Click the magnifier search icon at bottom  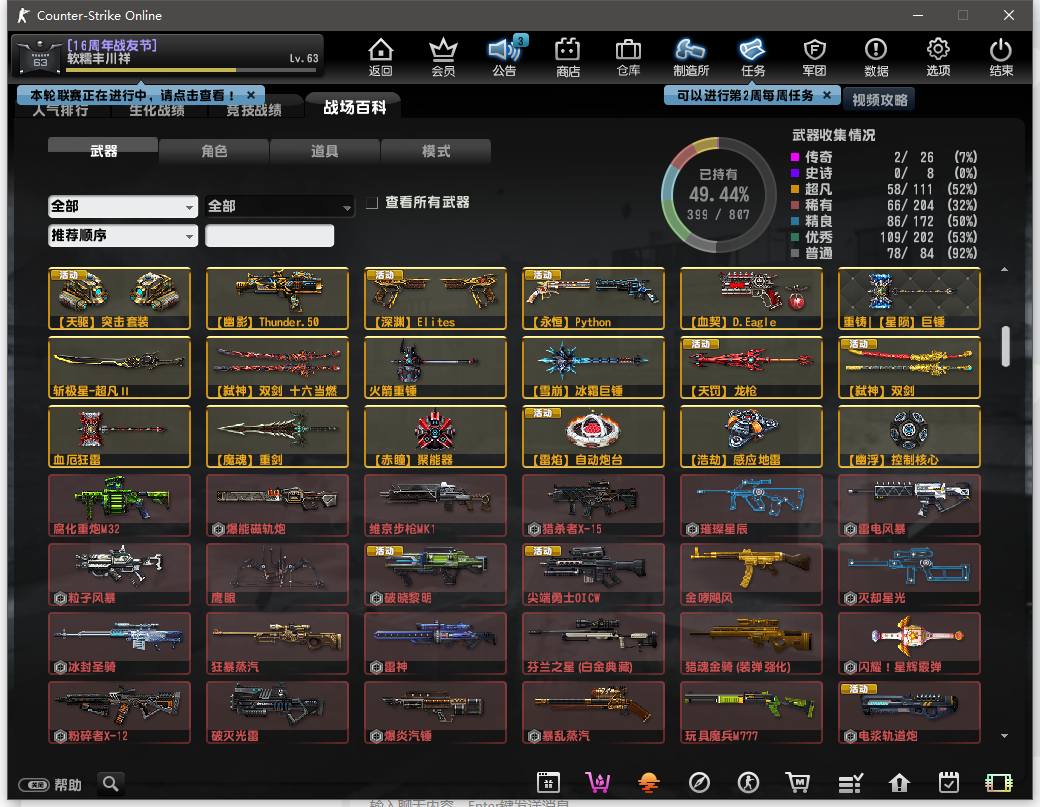[x=111, y=783]
